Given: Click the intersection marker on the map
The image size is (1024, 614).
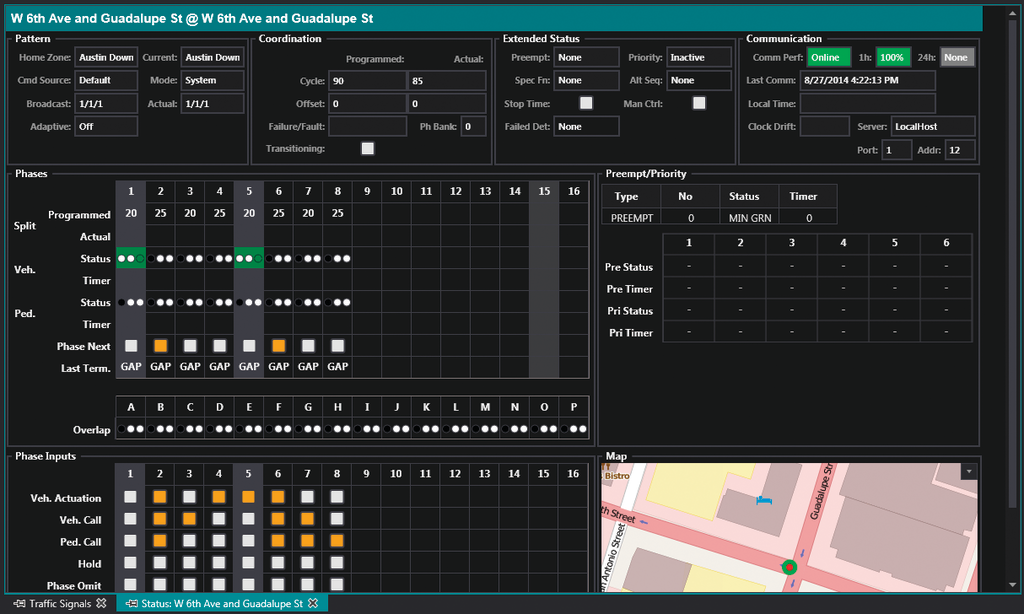Looking at the screenshot, I should pos(789,567).
